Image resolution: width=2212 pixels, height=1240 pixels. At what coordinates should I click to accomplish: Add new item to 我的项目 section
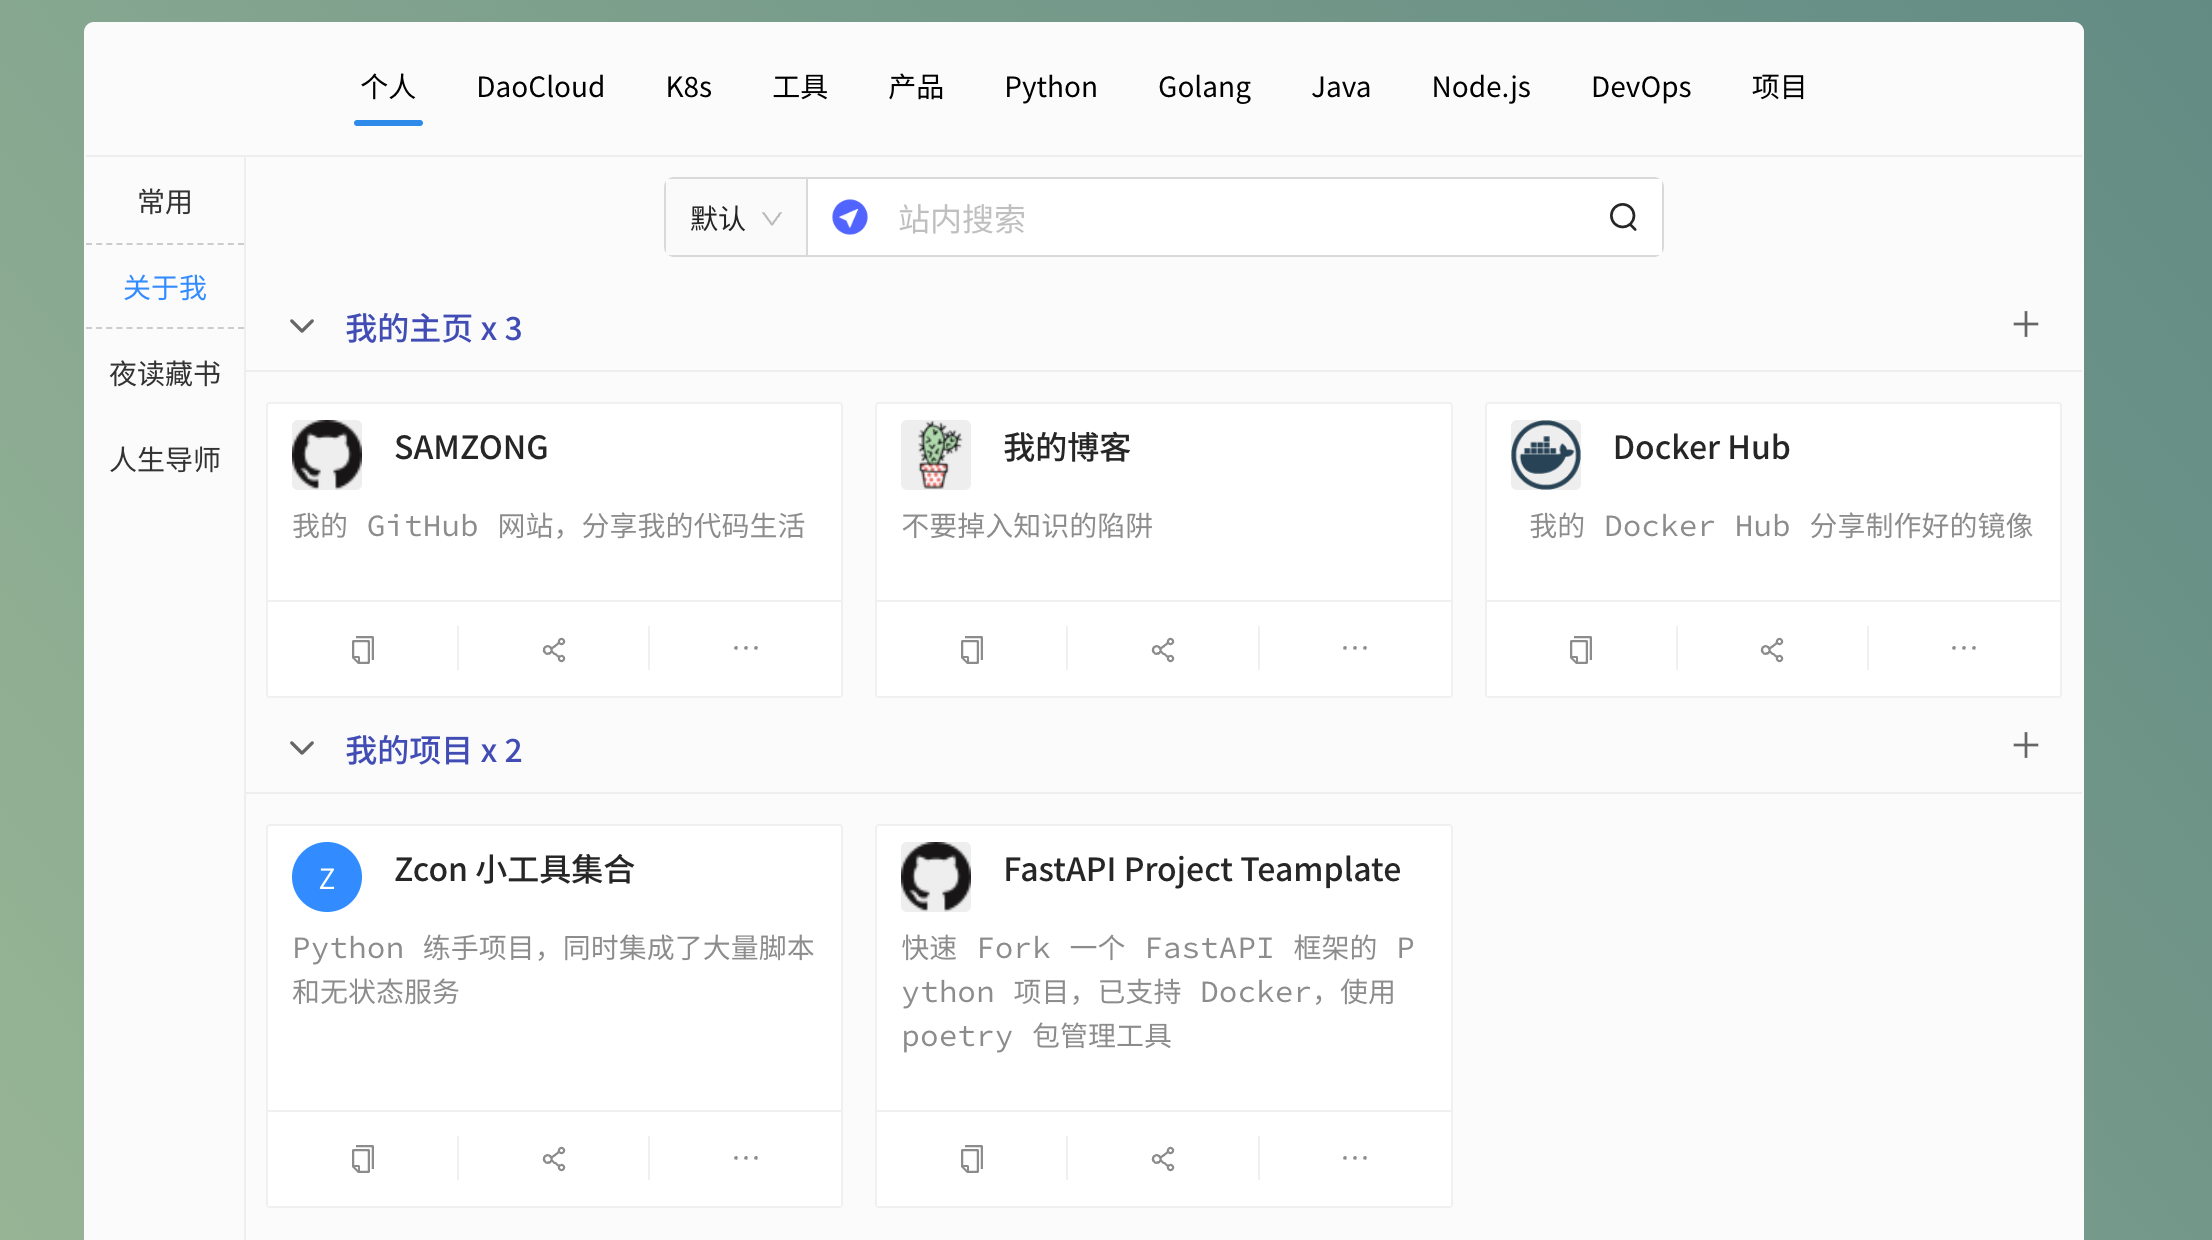(2025, 746)
